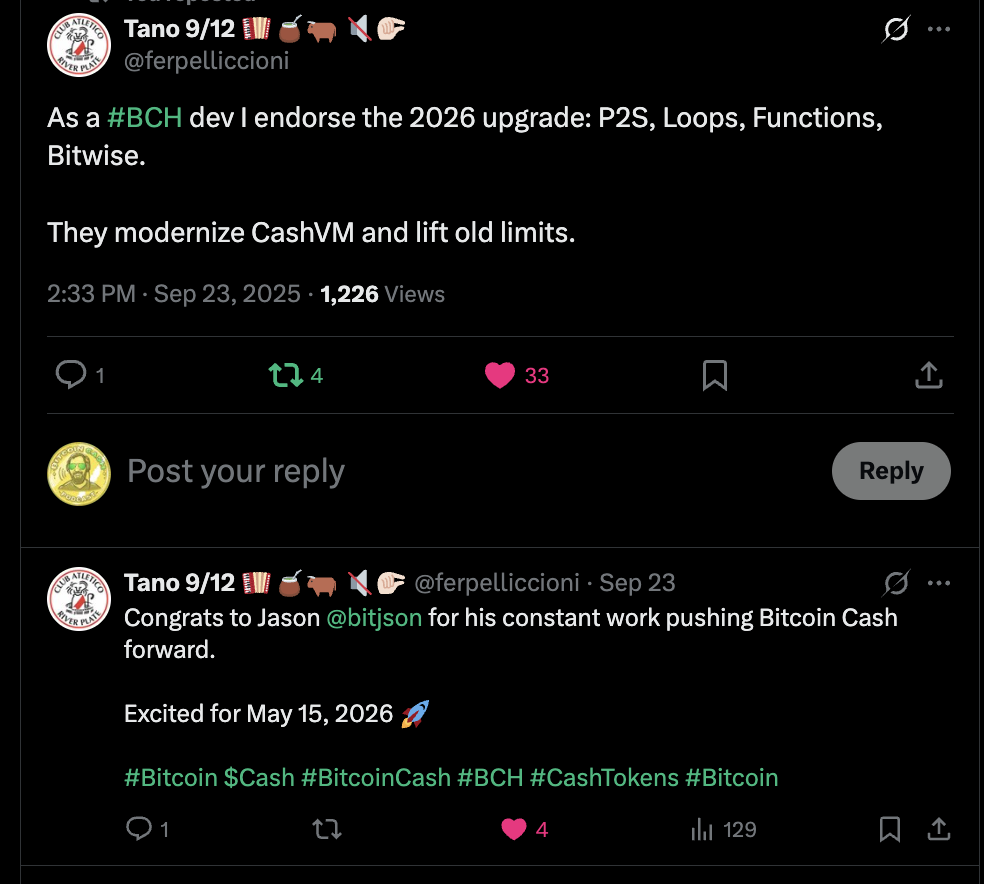Open more options menu on main post
984x884 pixels.
pos(939,30)
